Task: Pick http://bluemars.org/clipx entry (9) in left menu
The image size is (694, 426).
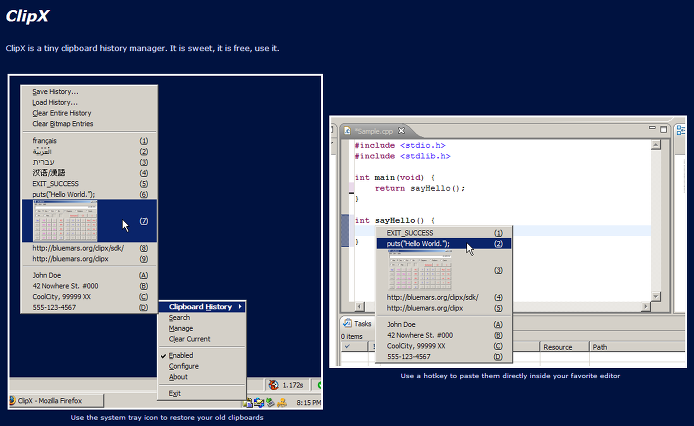Action: (x=89, y=259)
